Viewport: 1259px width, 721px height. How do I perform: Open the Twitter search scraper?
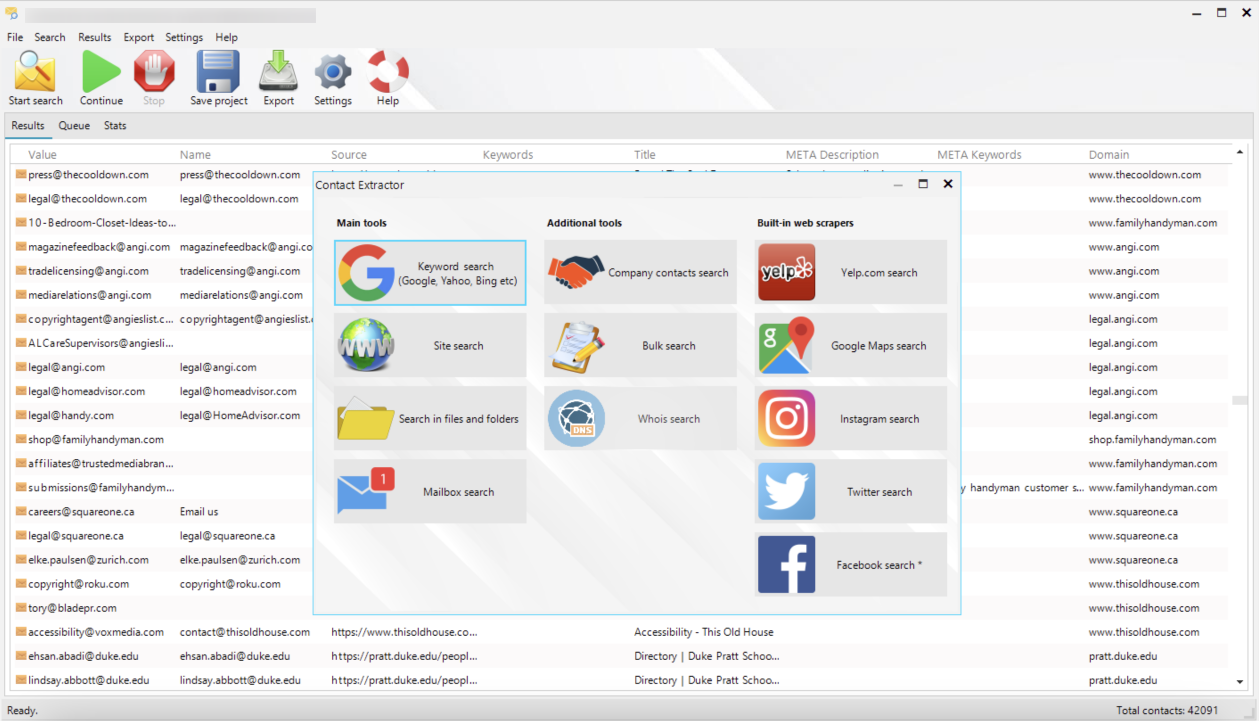[x=851, y=492]
